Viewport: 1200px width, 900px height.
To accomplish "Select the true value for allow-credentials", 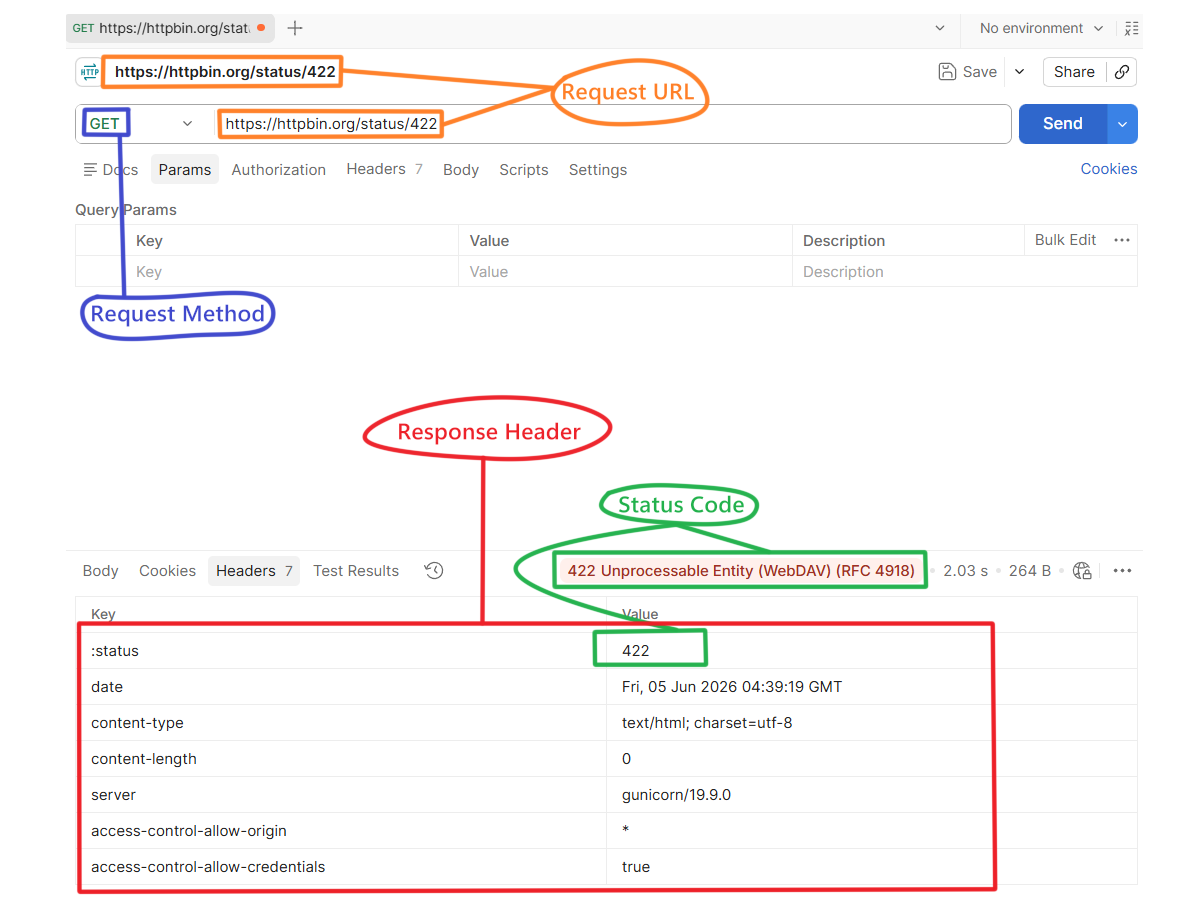I will coord(636,867).
